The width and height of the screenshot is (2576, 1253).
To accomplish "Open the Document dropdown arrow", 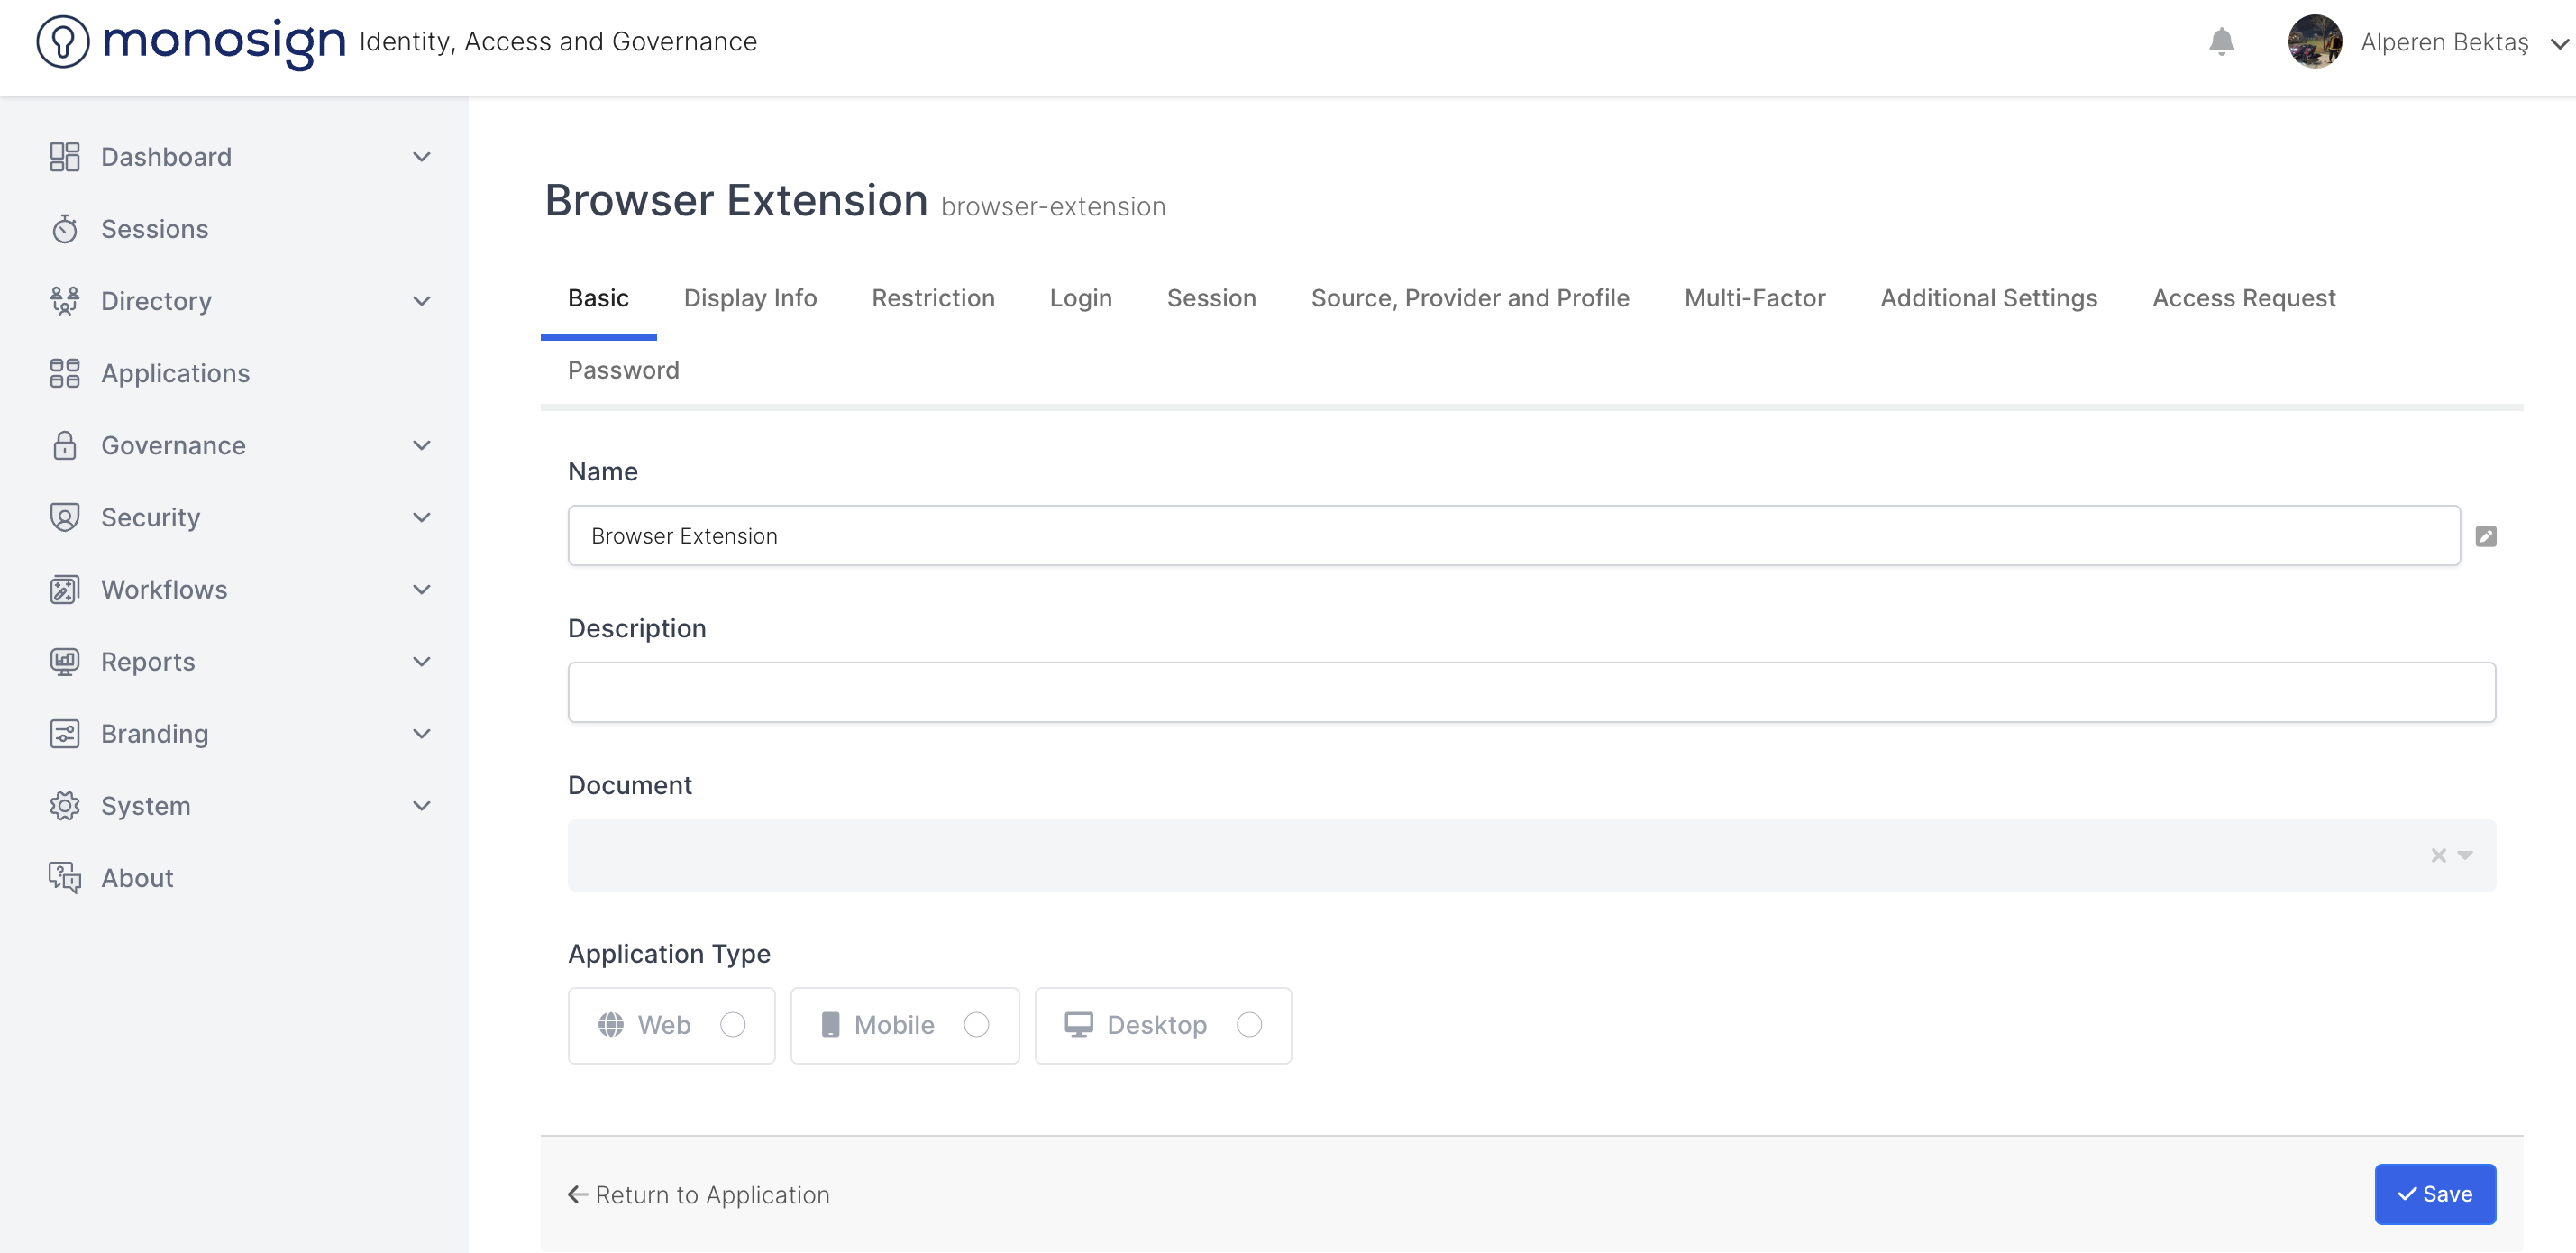I will (2465, 855).
